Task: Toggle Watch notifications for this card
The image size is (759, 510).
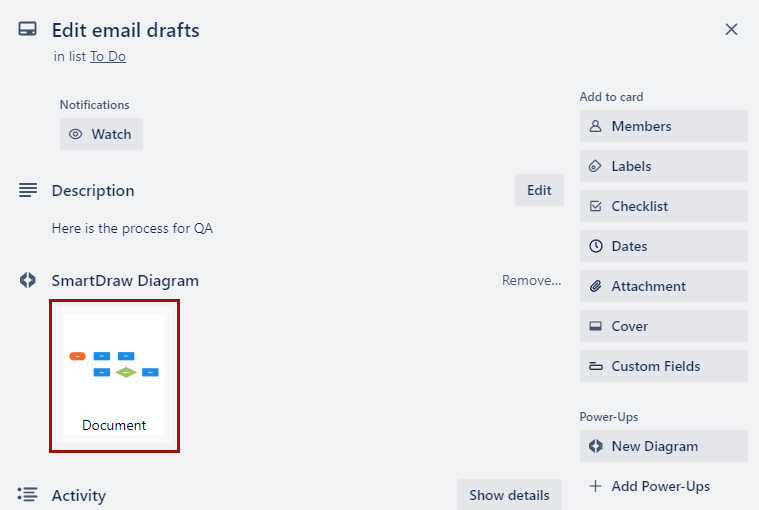Action: pos(101,134)
